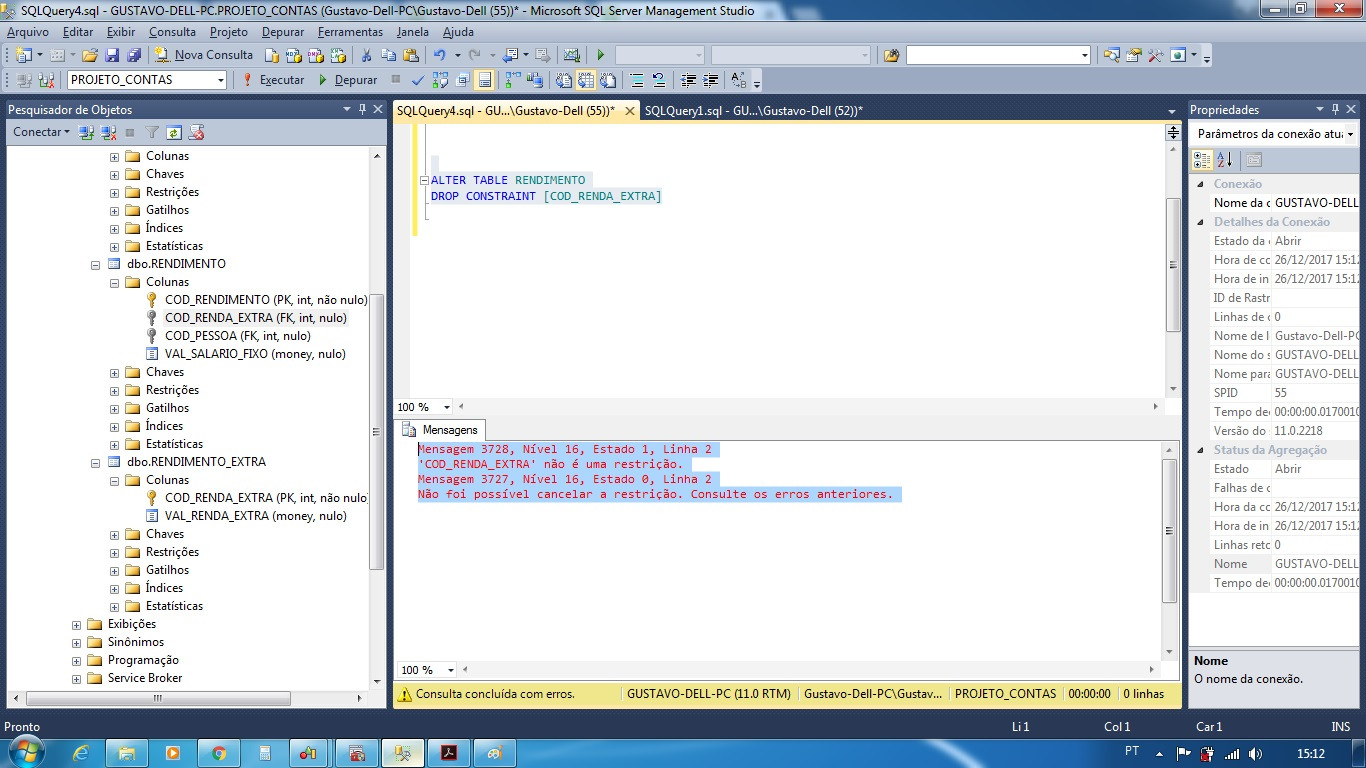Click the Object Explorer horizontal scrollbar

[158, 698]
